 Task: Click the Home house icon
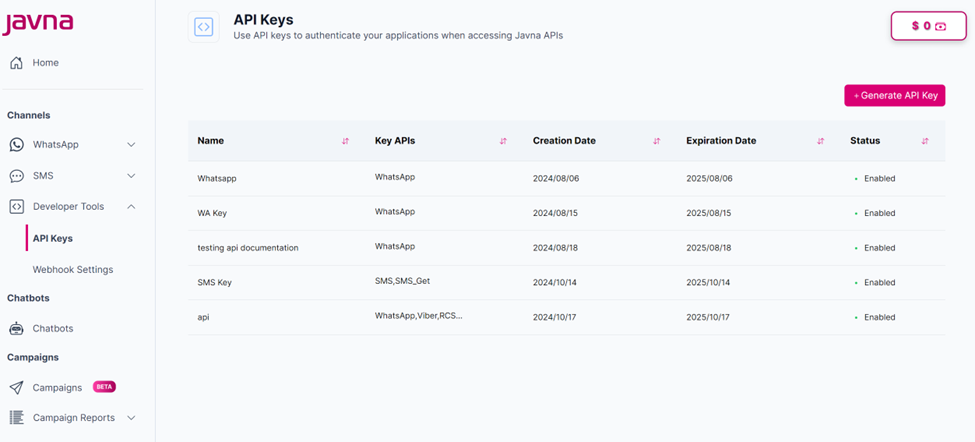[17, 63]
